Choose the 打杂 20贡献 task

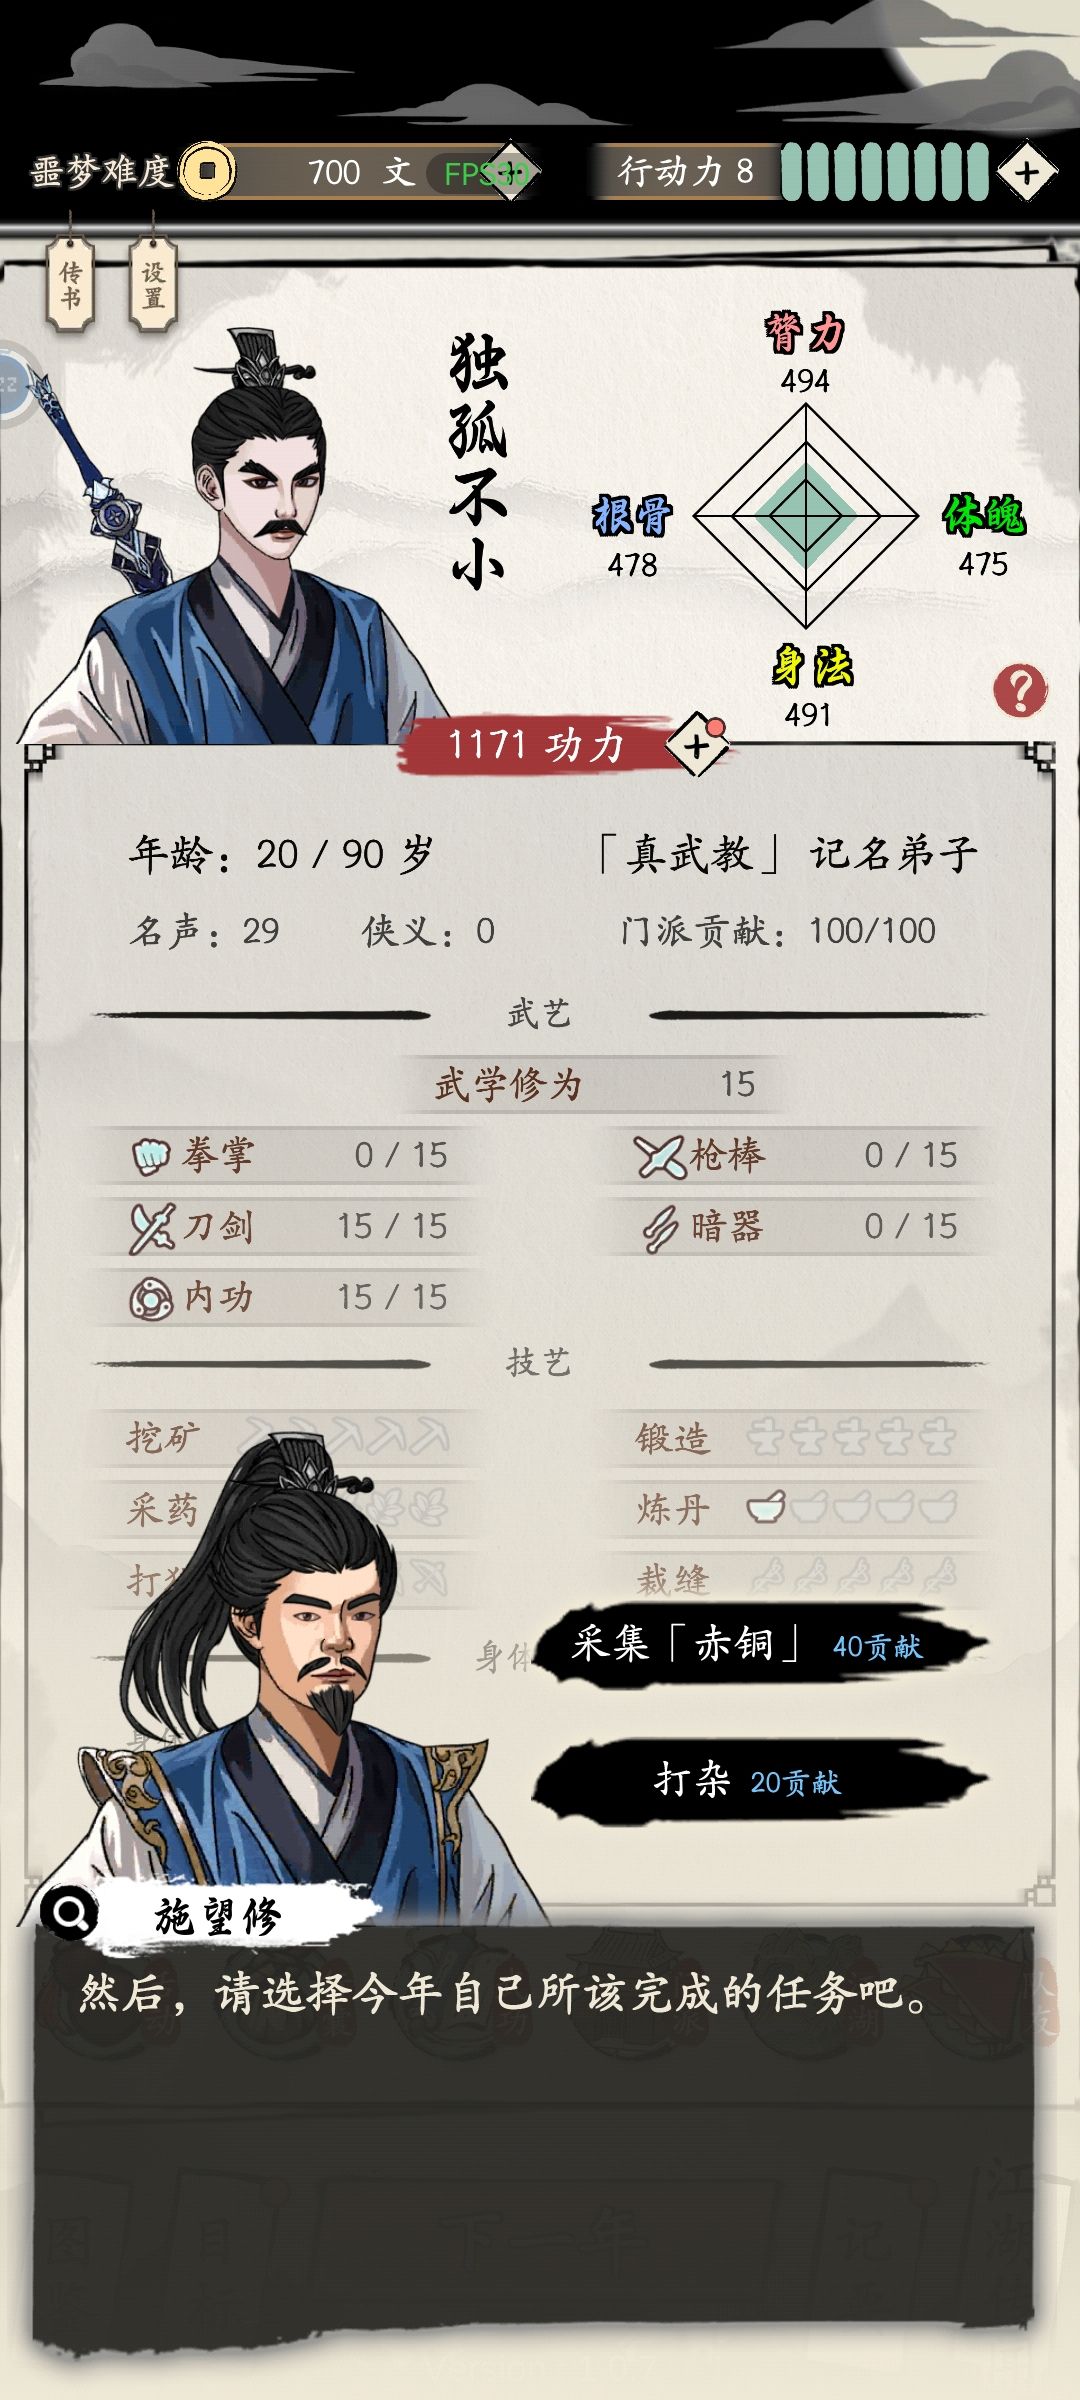[760, 1782]
